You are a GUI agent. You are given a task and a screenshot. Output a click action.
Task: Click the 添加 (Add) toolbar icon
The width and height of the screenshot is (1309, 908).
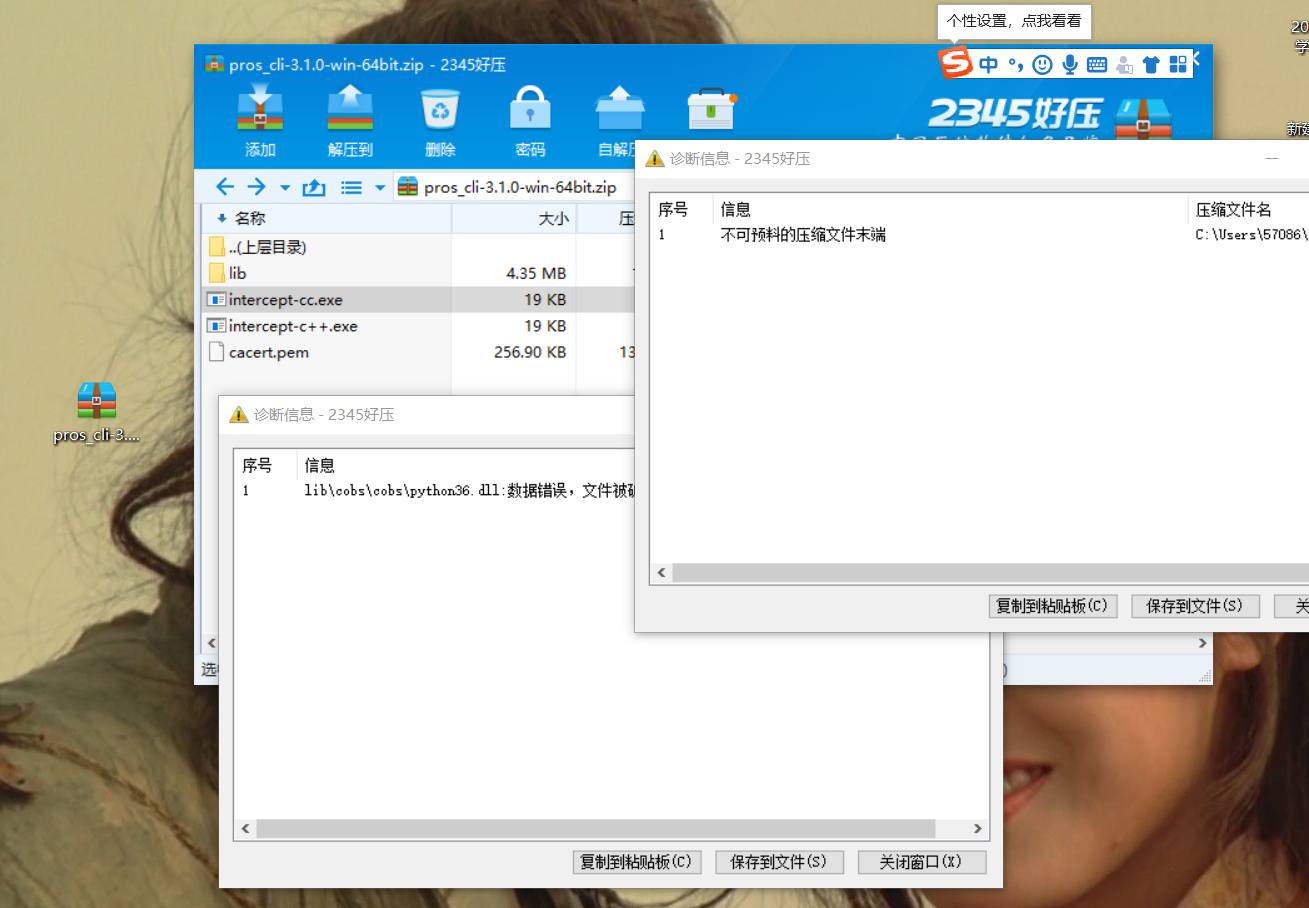point(260,121)
